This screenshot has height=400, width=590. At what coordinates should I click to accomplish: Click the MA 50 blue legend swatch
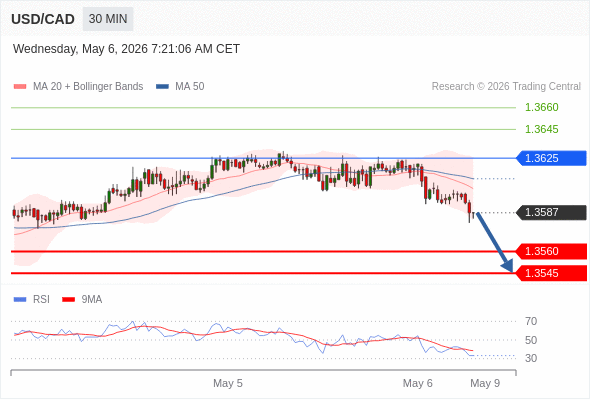[162, 87]
